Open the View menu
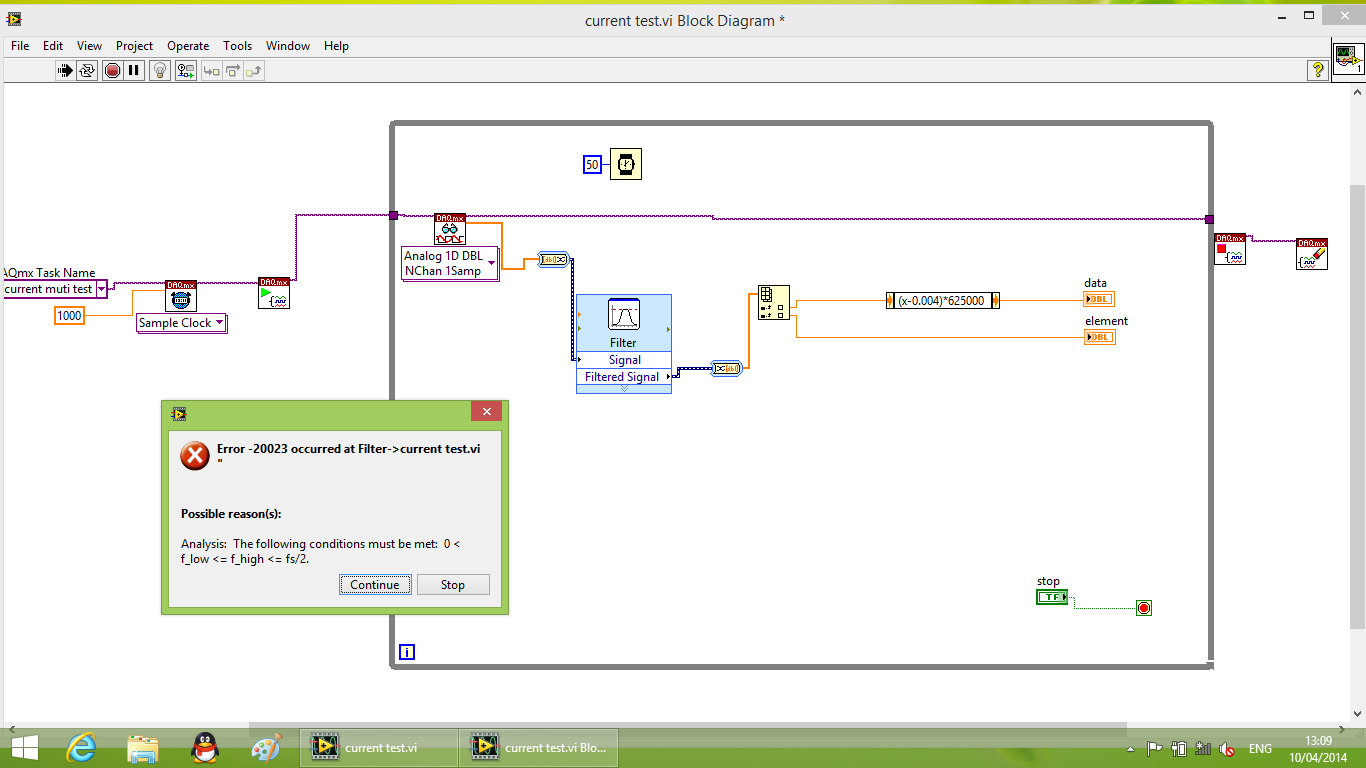 tap(89, 46)
